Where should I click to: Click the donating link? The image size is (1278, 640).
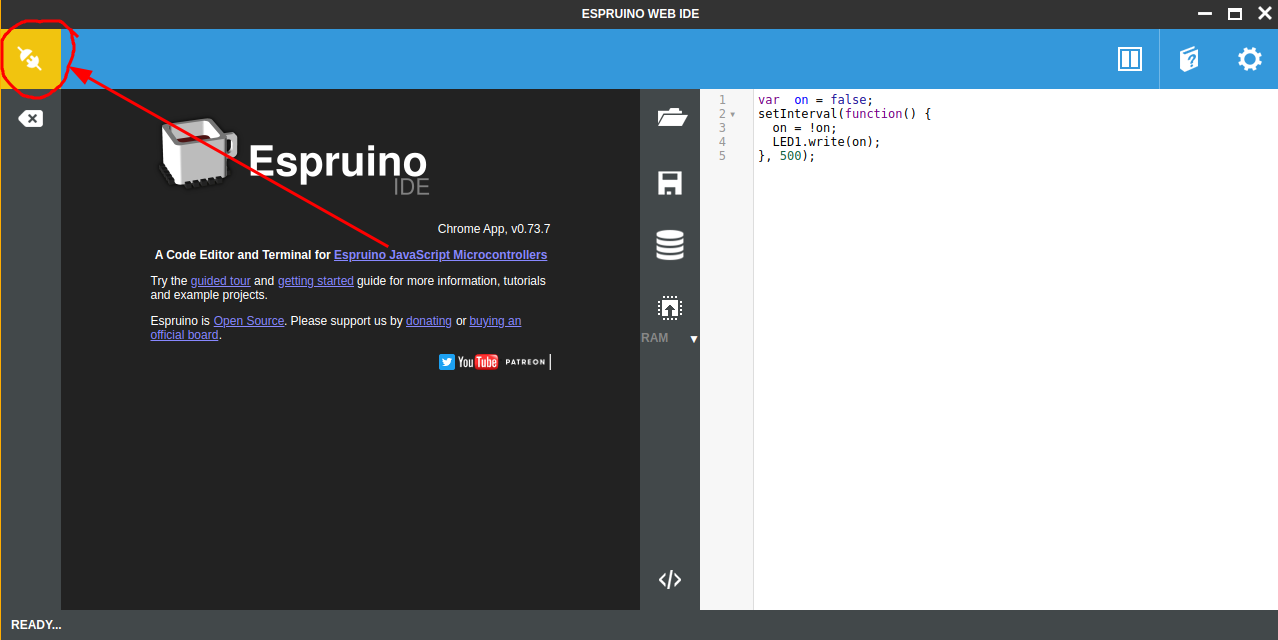428,320
